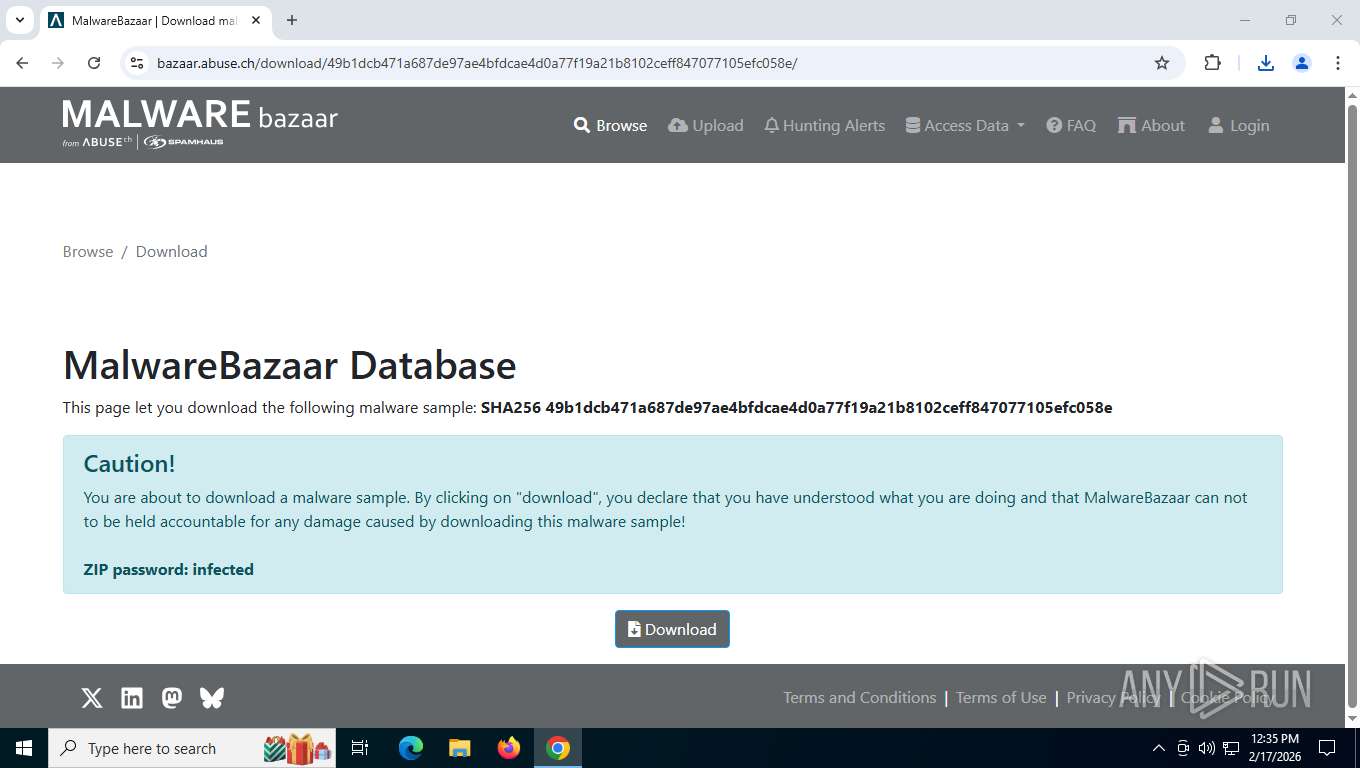
Task: Go to the Upload page
Action: click(x=706, y=125)
